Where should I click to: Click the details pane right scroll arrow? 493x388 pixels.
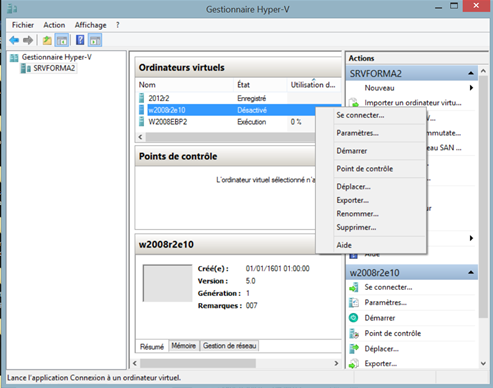coord(336,363)
